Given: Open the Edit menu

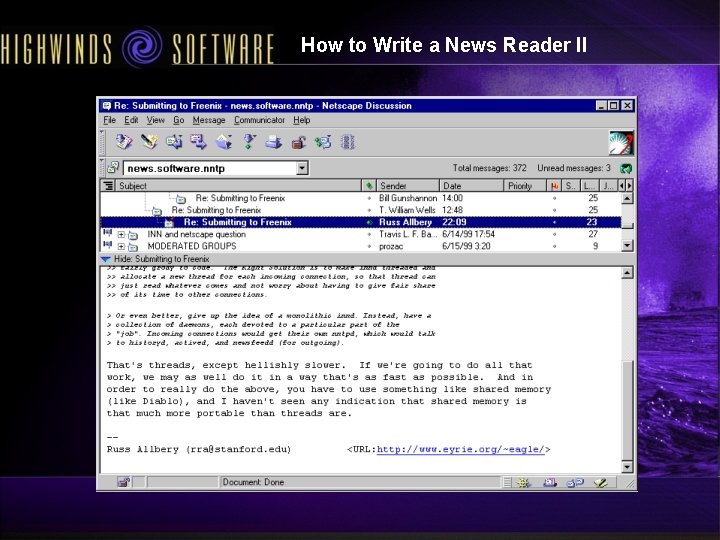Looking at the screenshot, I should (131, 120).
